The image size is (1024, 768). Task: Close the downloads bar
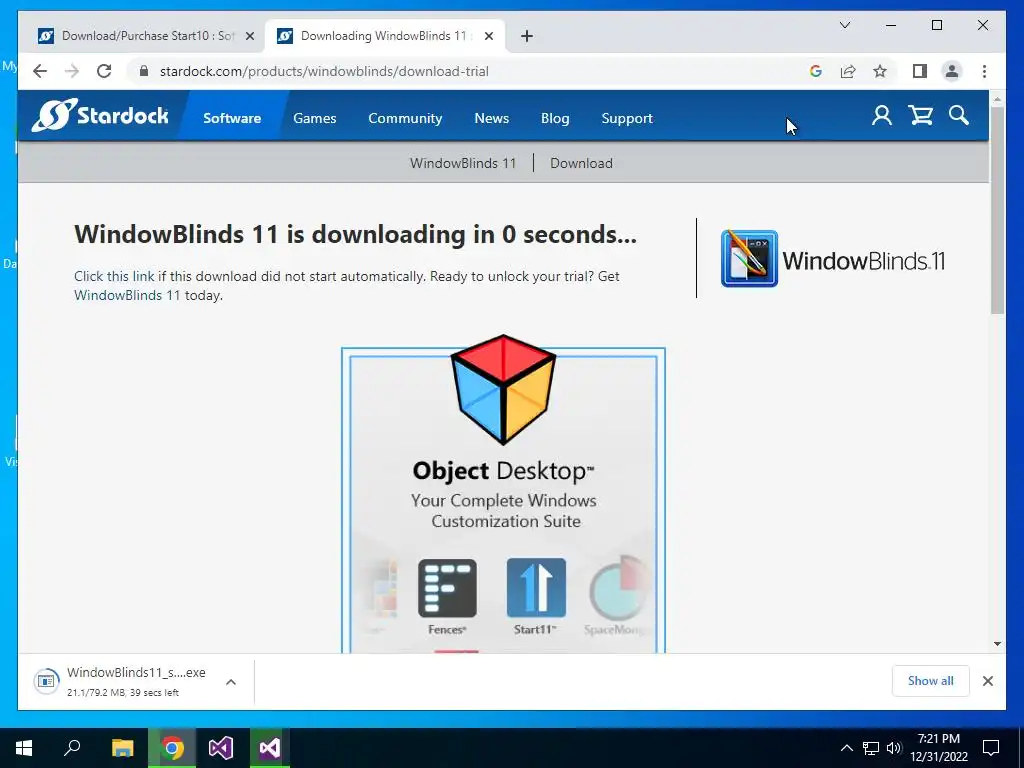[987, 681]
